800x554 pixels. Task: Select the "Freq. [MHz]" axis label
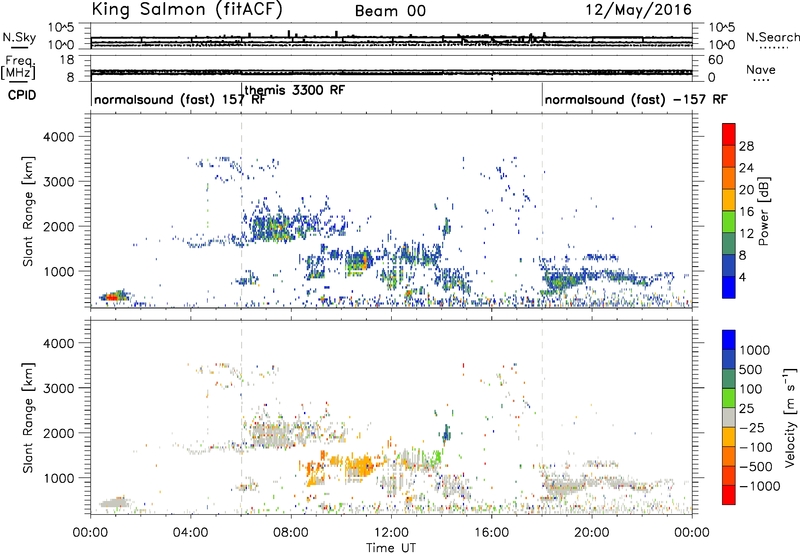point(18,68)
